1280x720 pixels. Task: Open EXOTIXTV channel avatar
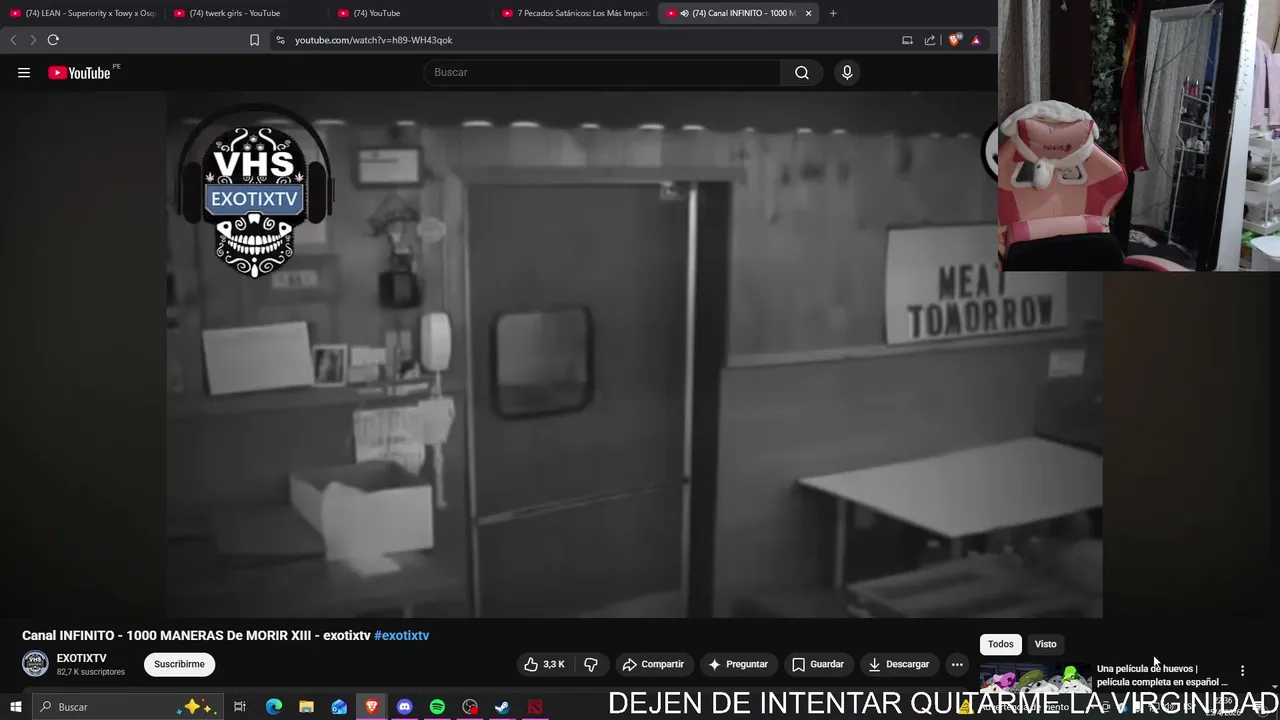pos(35,664)
